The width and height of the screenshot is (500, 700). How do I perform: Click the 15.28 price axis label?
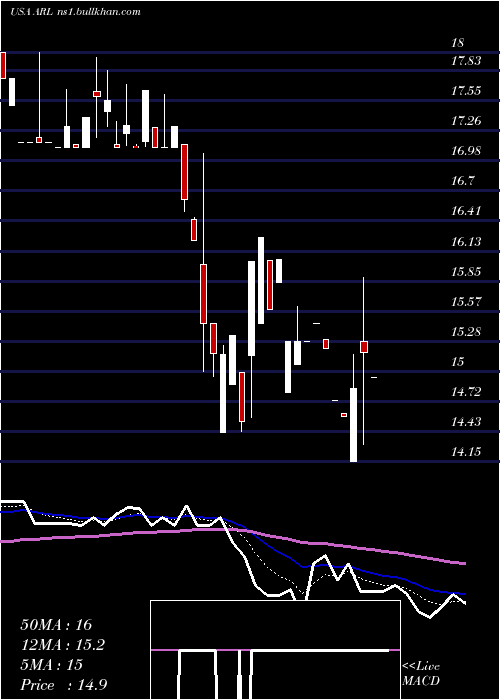(466, 332)
